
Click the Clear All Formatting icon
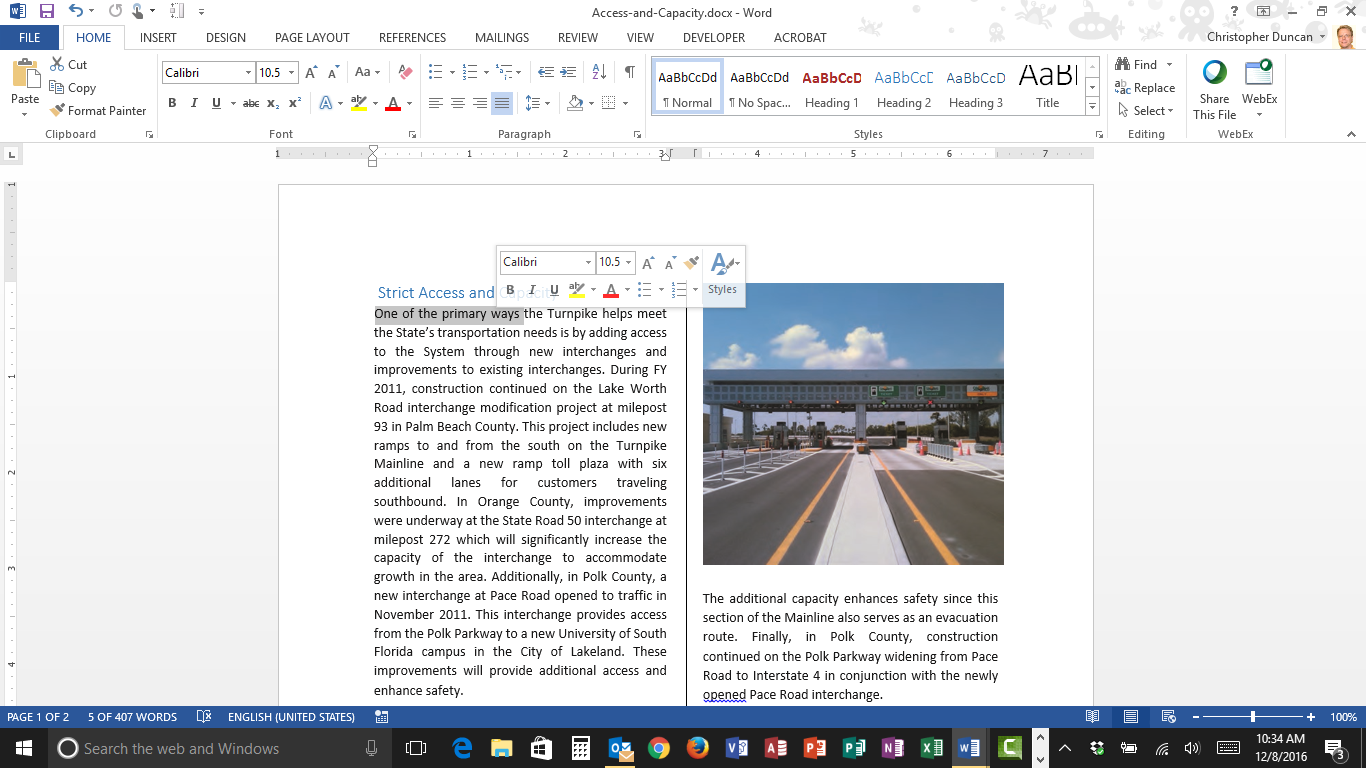pos(404,73)
